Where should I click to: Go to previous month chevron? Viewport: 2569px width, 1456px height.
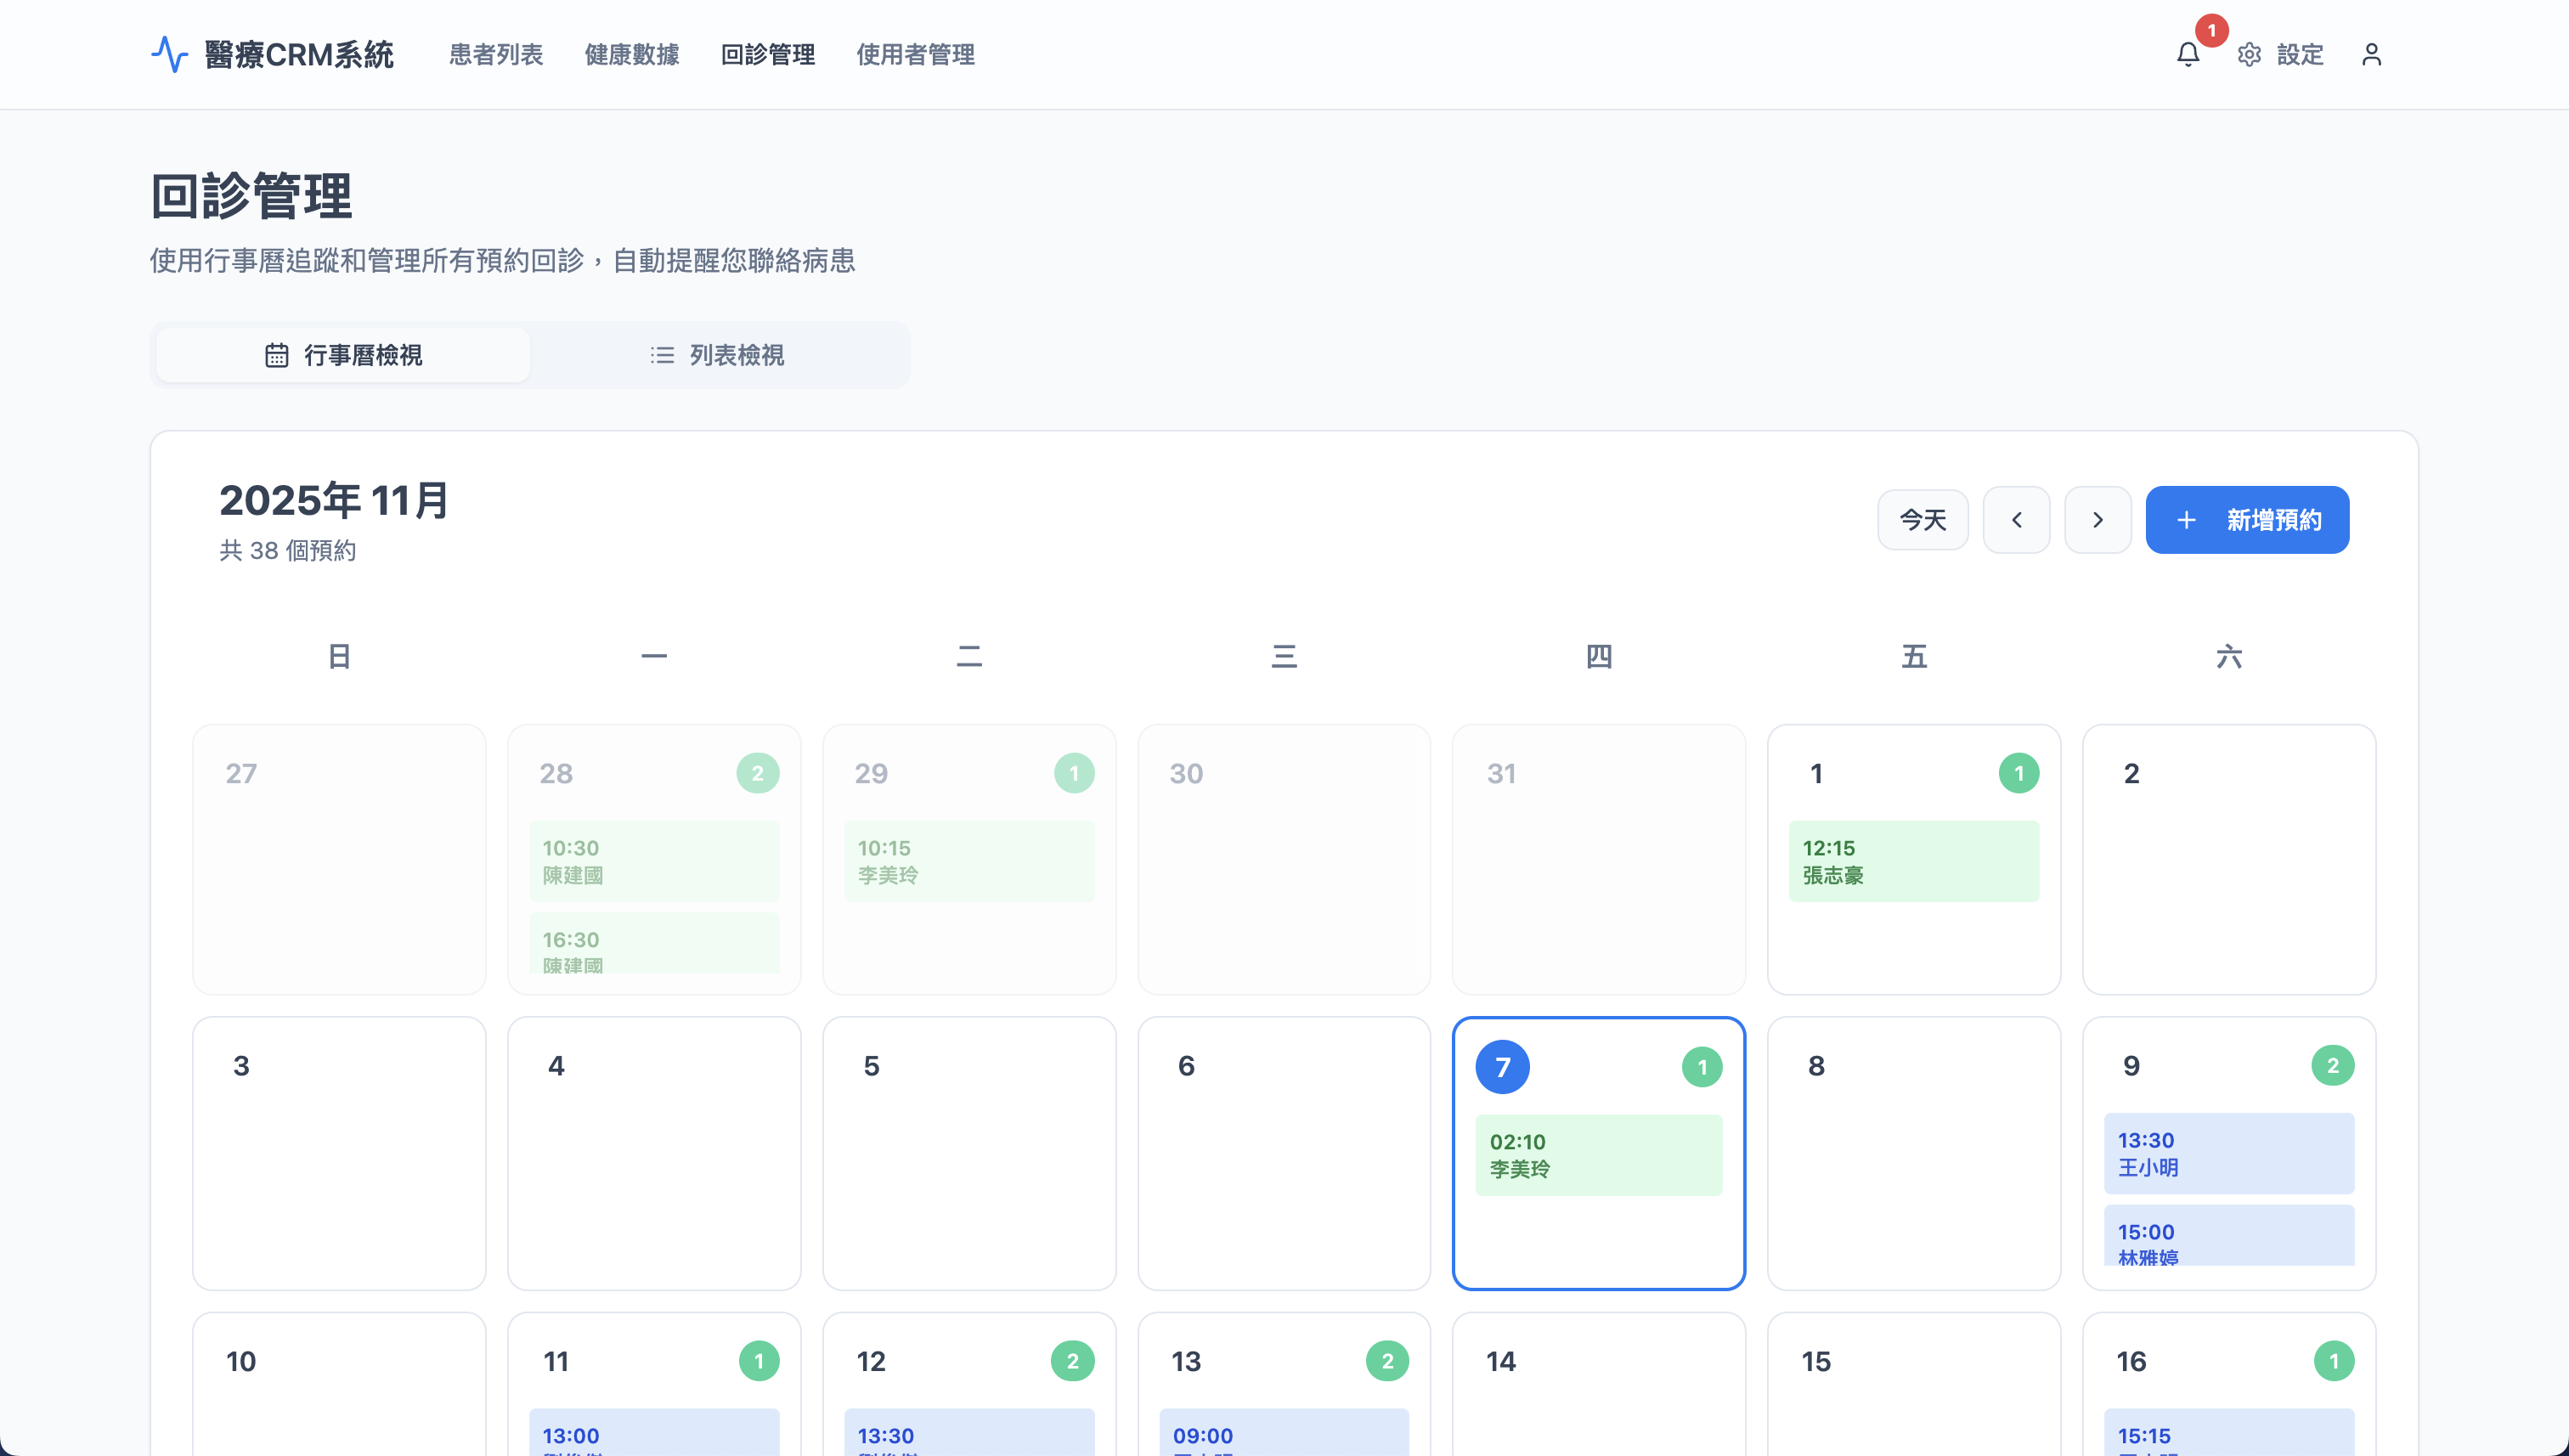pos(2016,520)
